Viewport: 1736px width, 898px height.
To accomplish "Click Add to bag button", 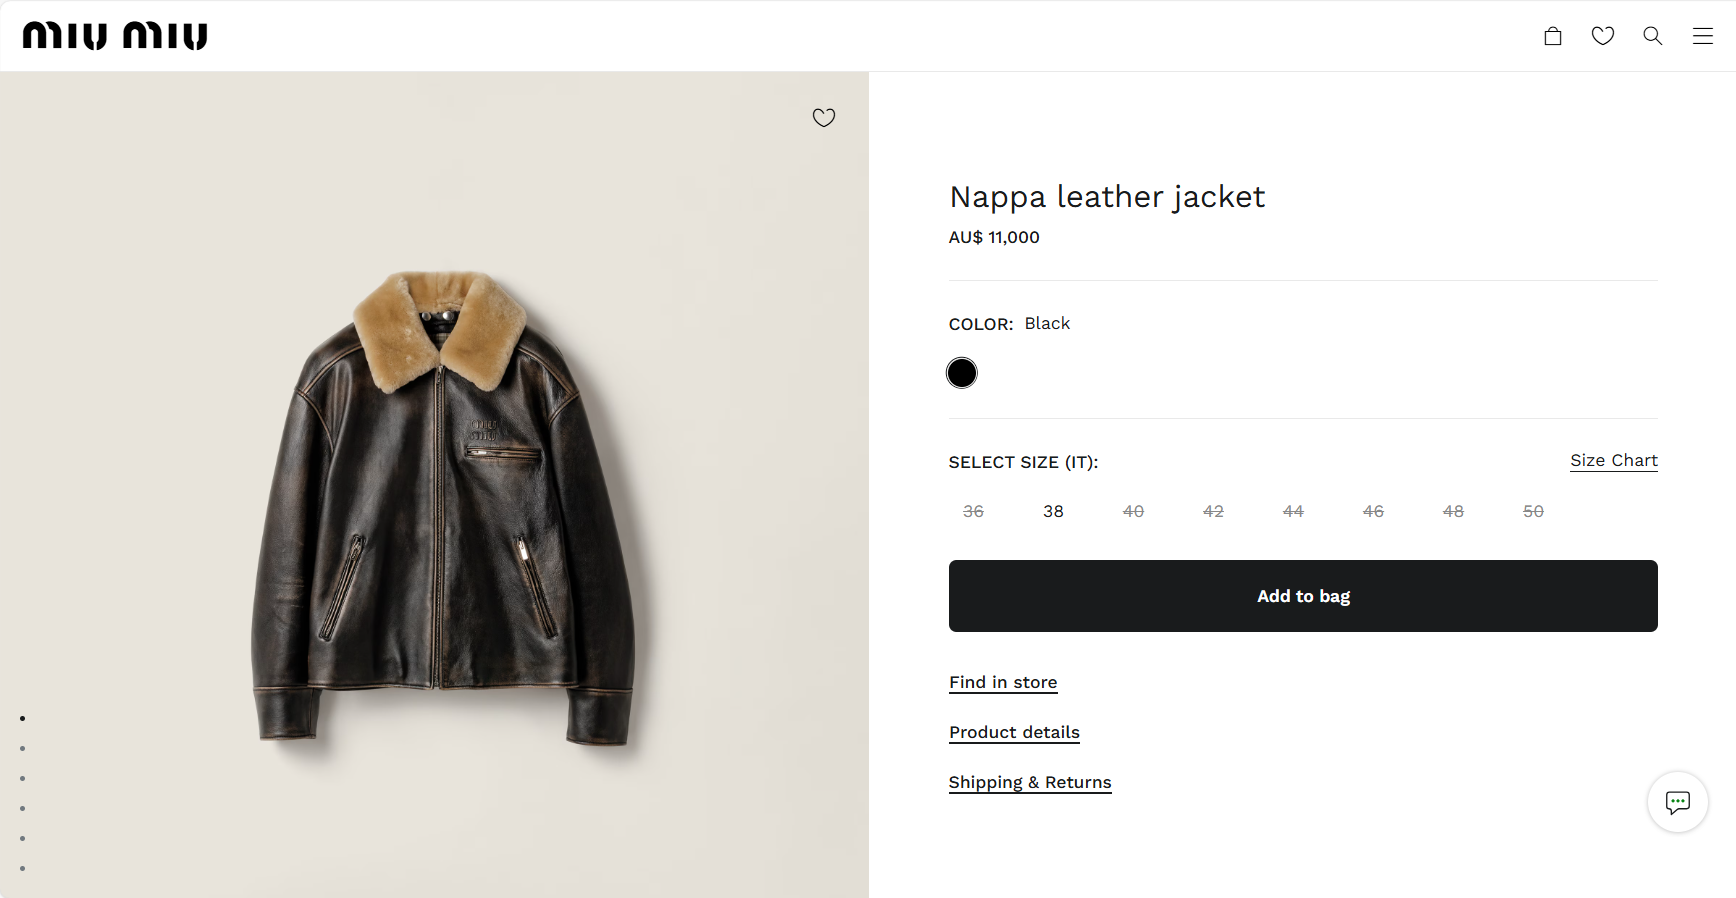I will click(x=1302, y=596).
